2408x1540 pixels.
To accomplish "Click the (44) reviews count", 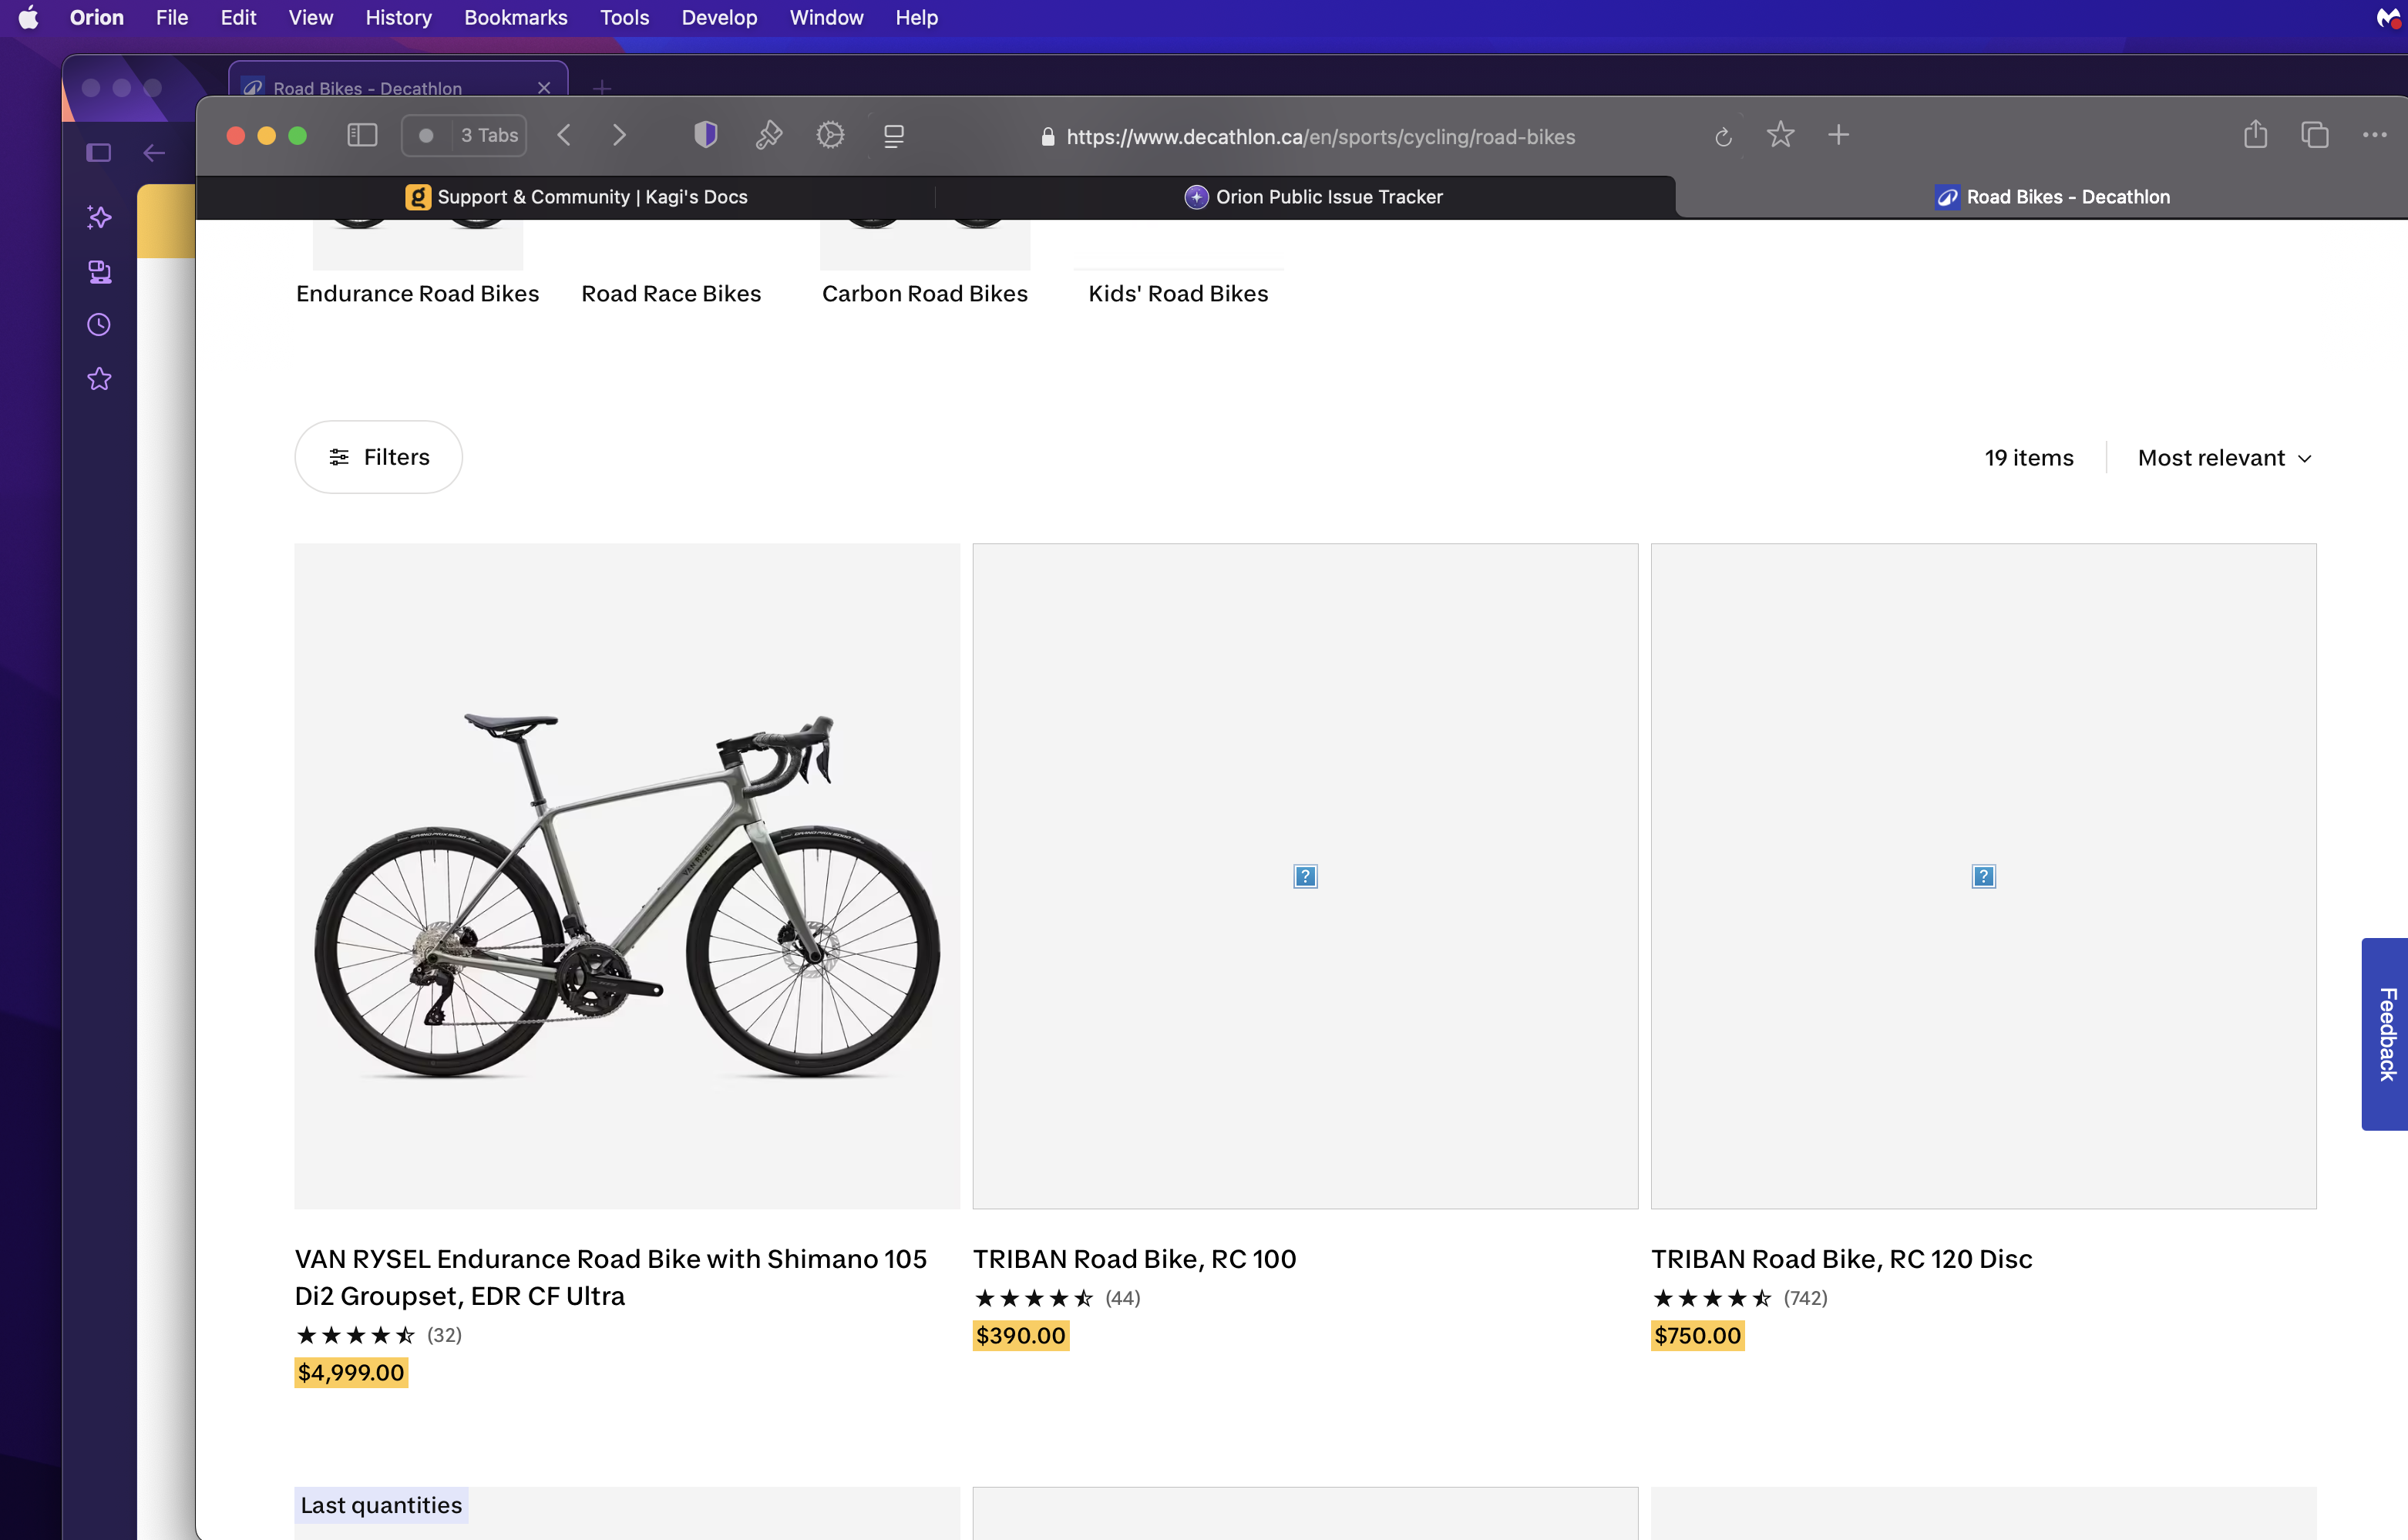I will (x=1122, y=1298).
